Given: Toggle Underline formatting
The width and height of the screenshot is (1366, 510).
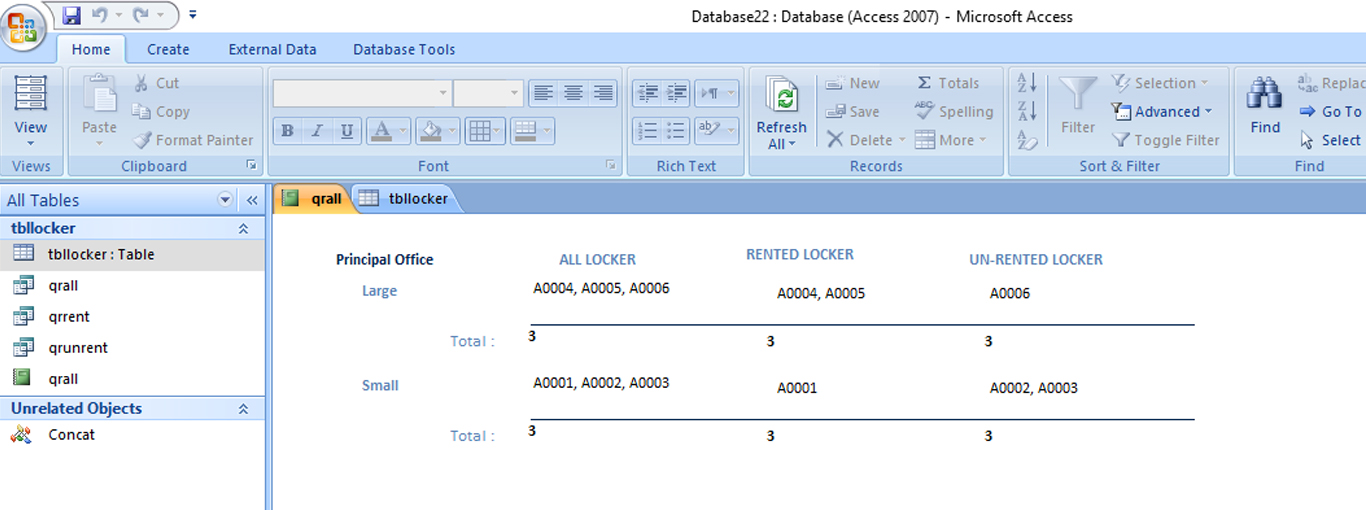Looking at the screenshot, I should coord(347,131).
